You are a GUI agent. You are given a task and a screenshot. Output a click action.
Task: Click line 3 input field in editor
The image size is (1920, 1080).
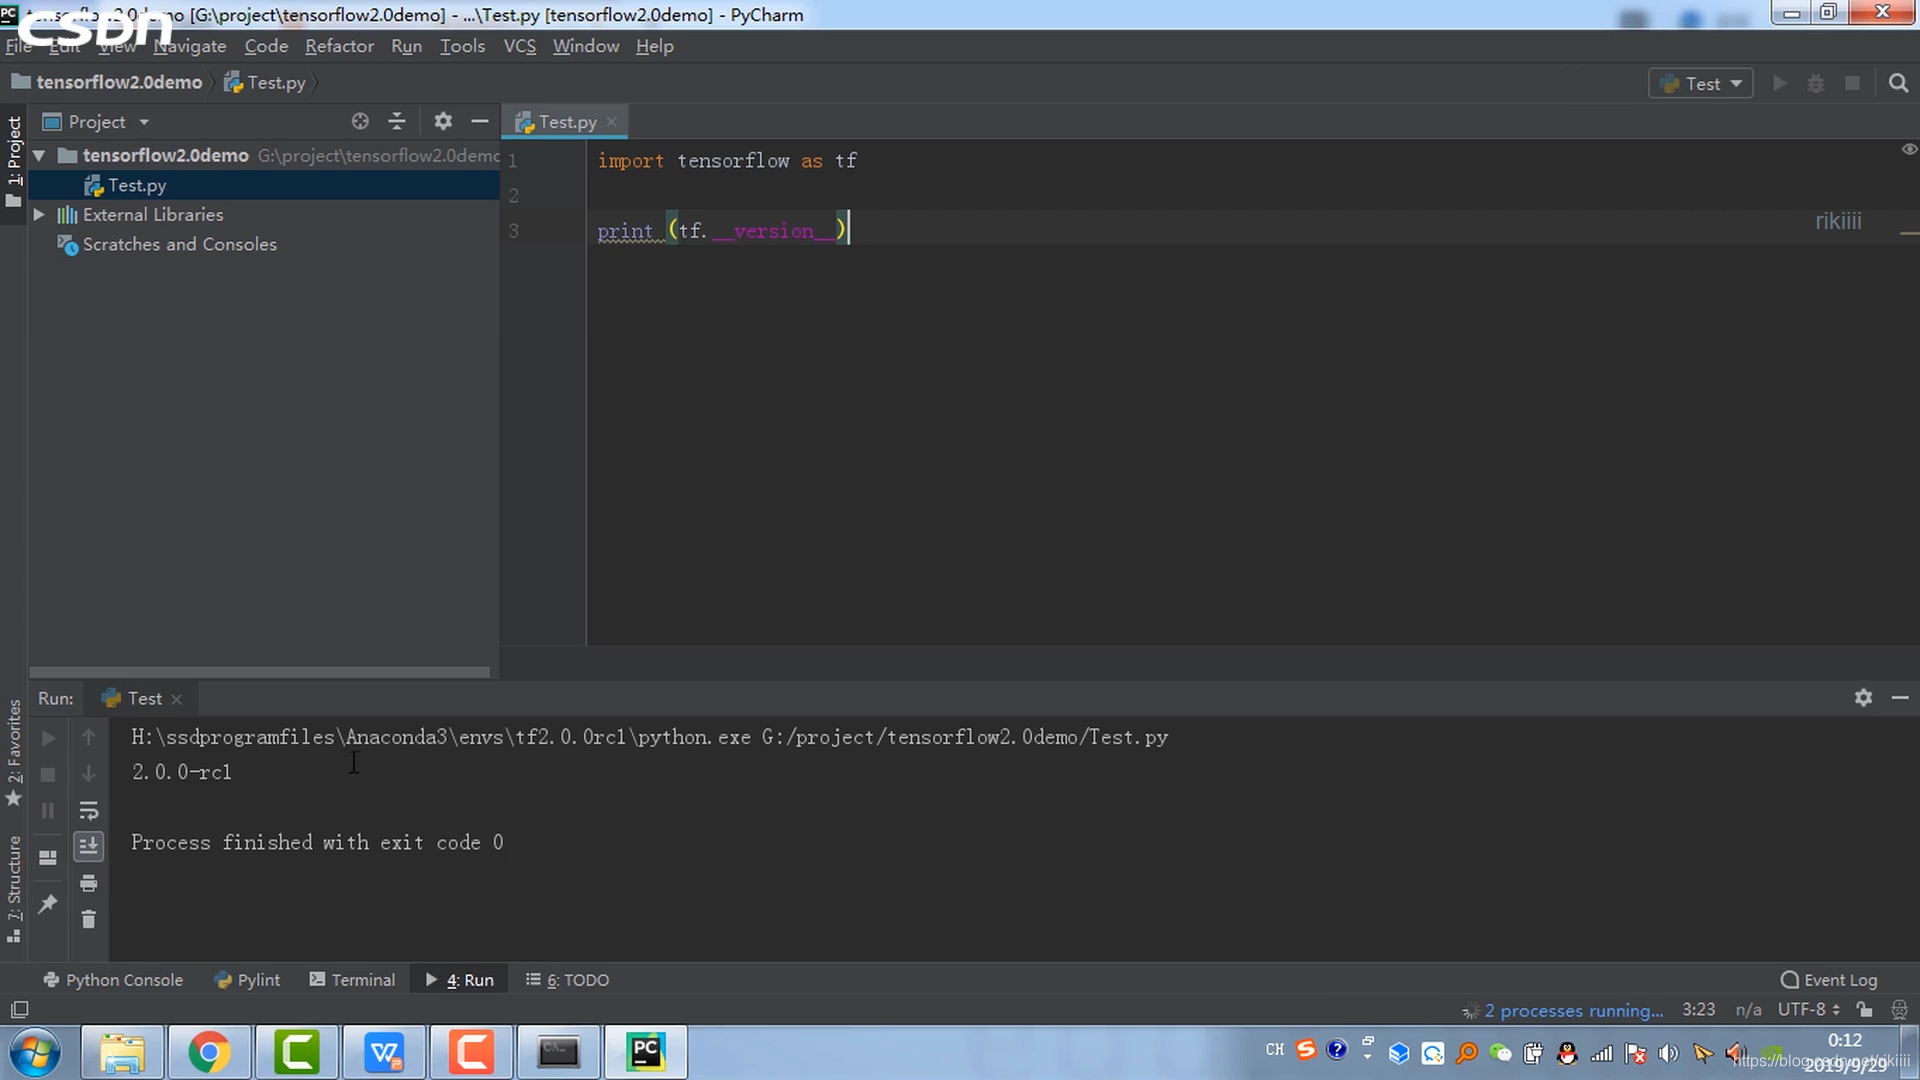721,231
